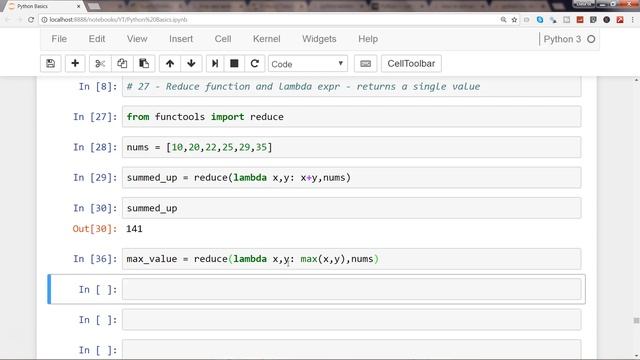Insert a new cell below with plus icon
This screenshot has width=640, height=360.
click(x=75, y=64)
